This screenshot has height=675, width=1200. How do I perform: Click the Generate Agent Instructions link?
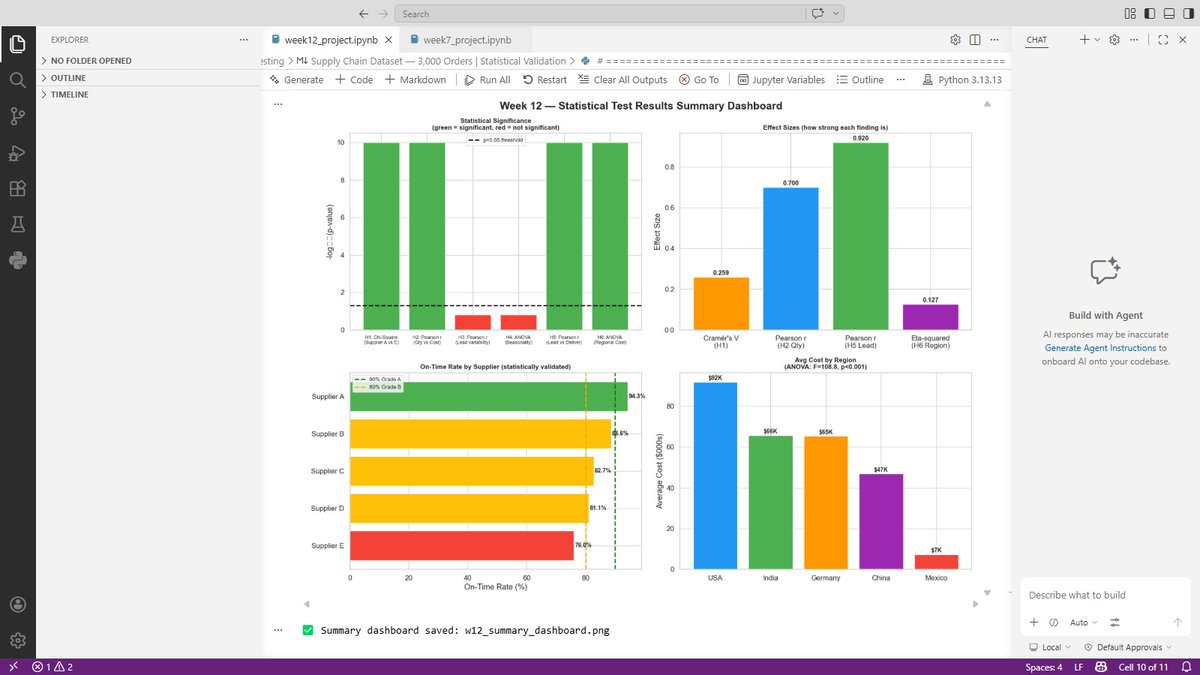pyautogui.click(x=1098, y=347)
